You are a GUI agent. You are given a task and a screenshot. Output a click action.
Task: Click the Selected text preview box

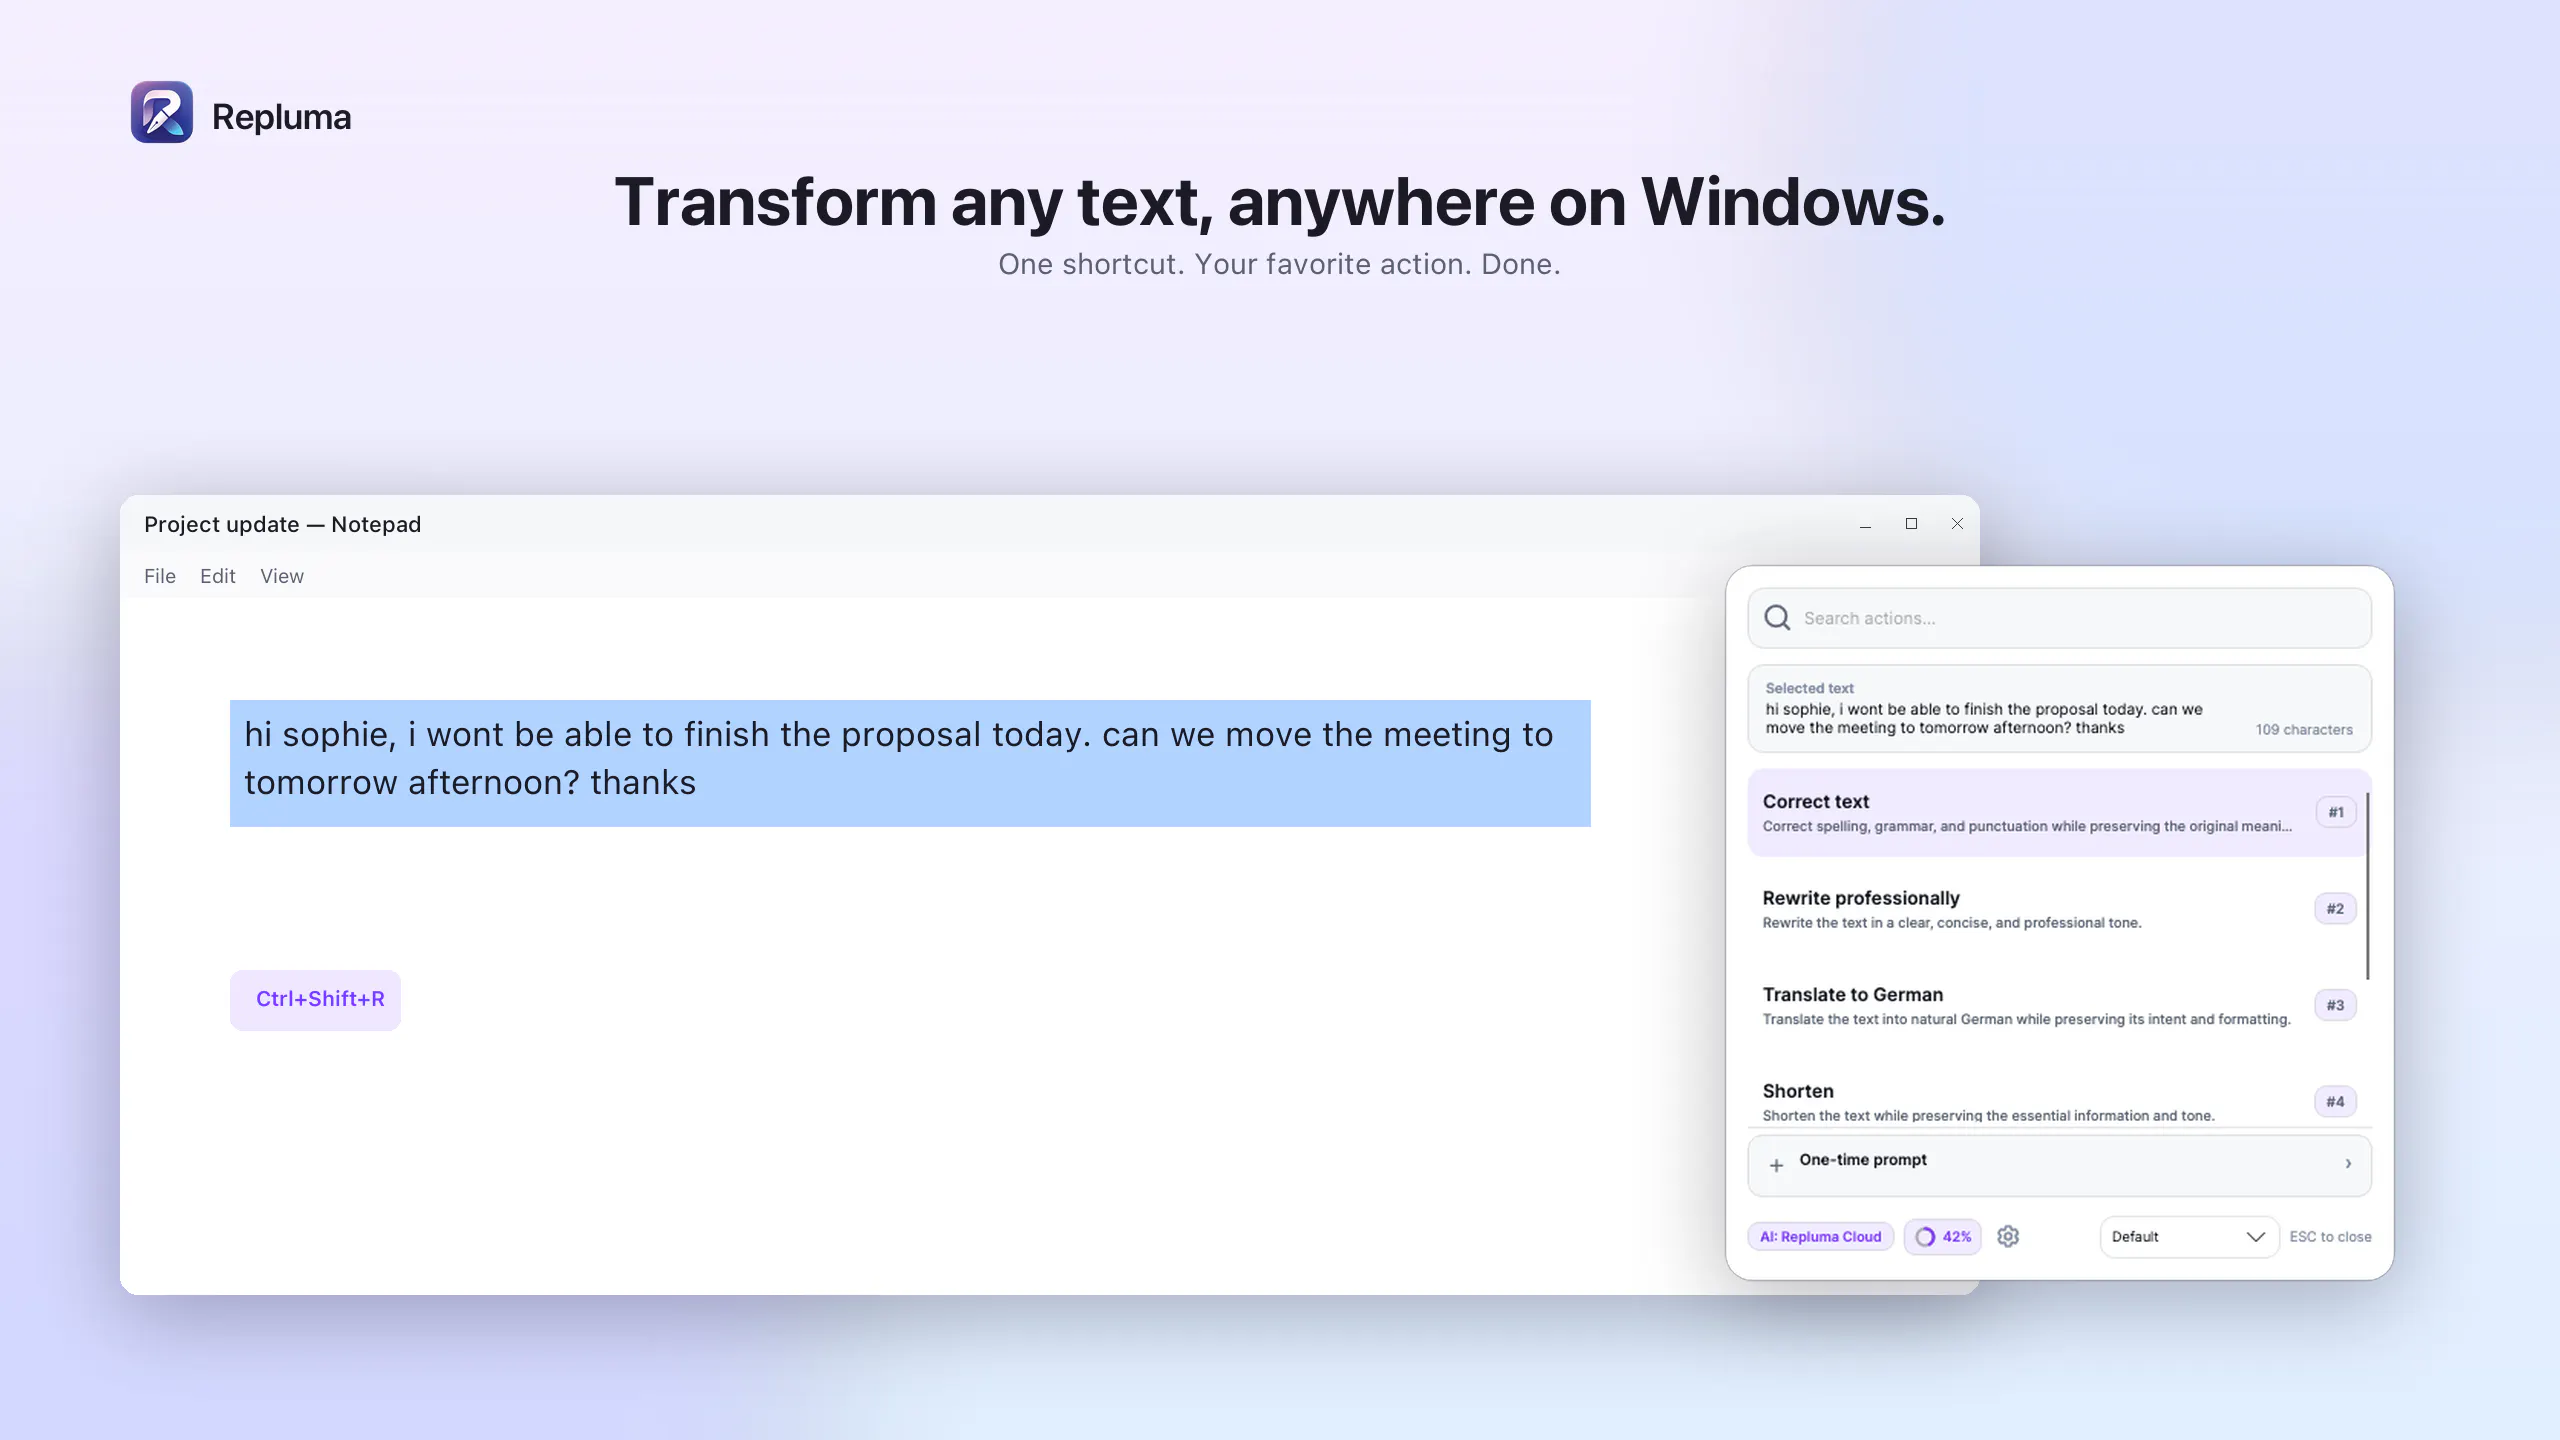point(2060,709)
